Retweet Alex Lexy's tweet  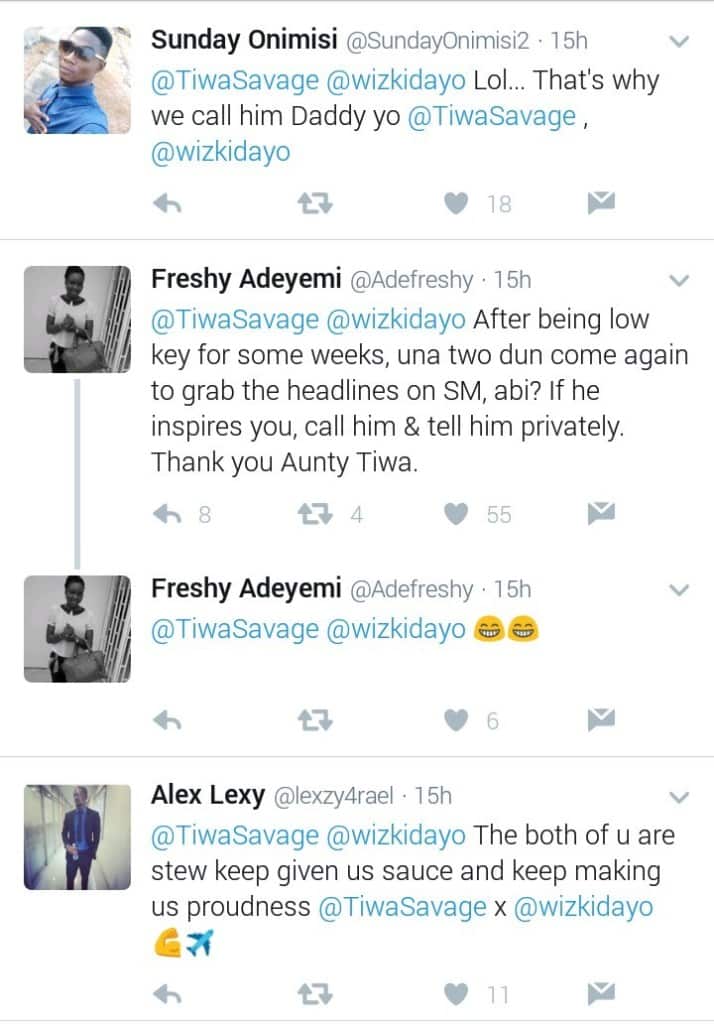(316, 994)
